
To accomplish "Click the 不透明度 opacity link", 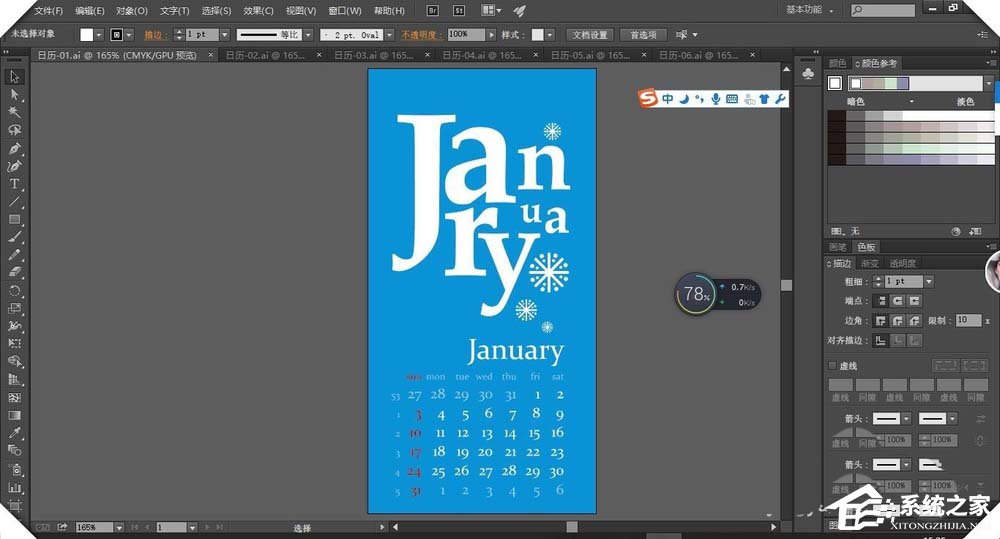I will (x=421, y=35).
